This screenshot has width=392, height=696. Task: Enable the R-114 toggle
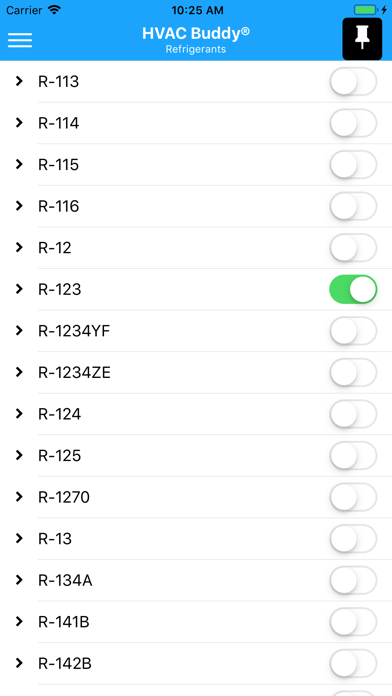(353, 123)
